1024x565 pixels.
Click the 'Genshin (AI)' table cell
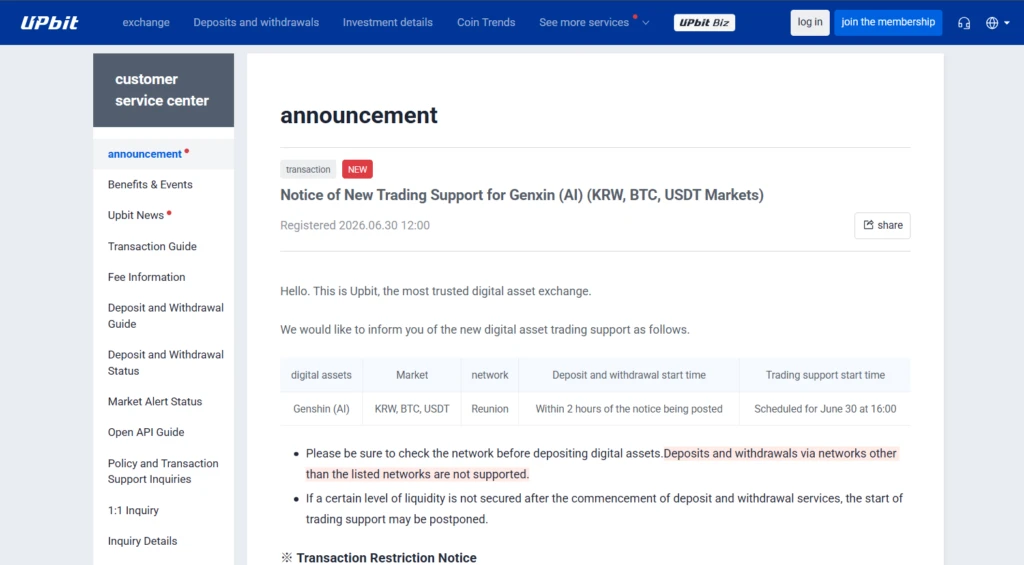click(321, 409)
